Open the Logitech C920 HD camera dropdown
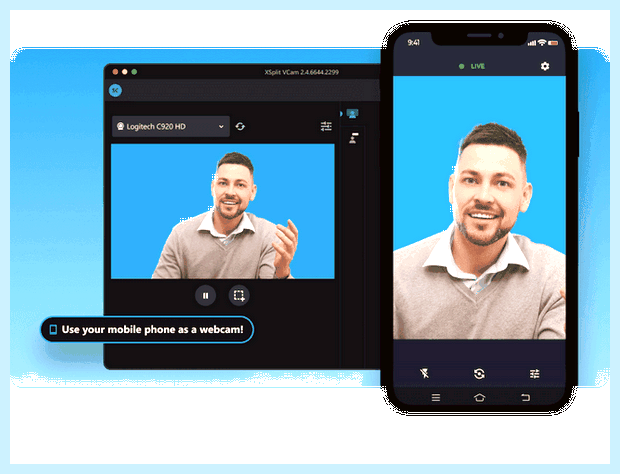Viewport: 620px width, 474px height. click(x=171, y=127)
